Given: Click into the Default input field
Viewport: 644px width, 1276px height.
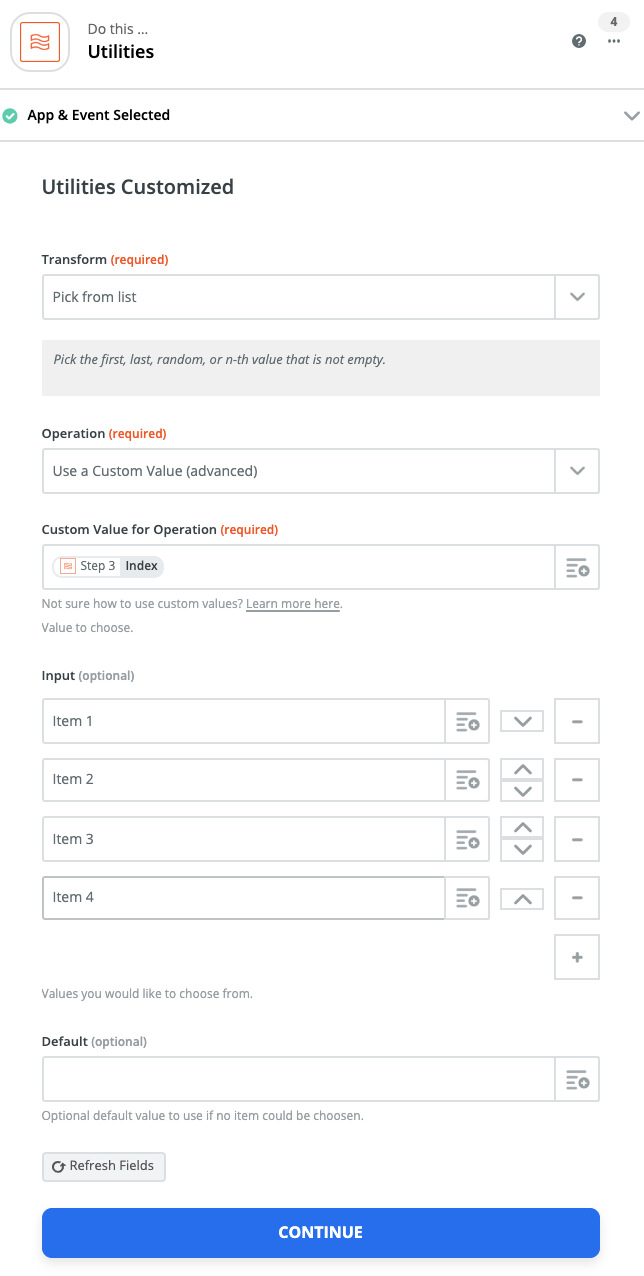Looking at the screenshot, I should click(298, 1079).
